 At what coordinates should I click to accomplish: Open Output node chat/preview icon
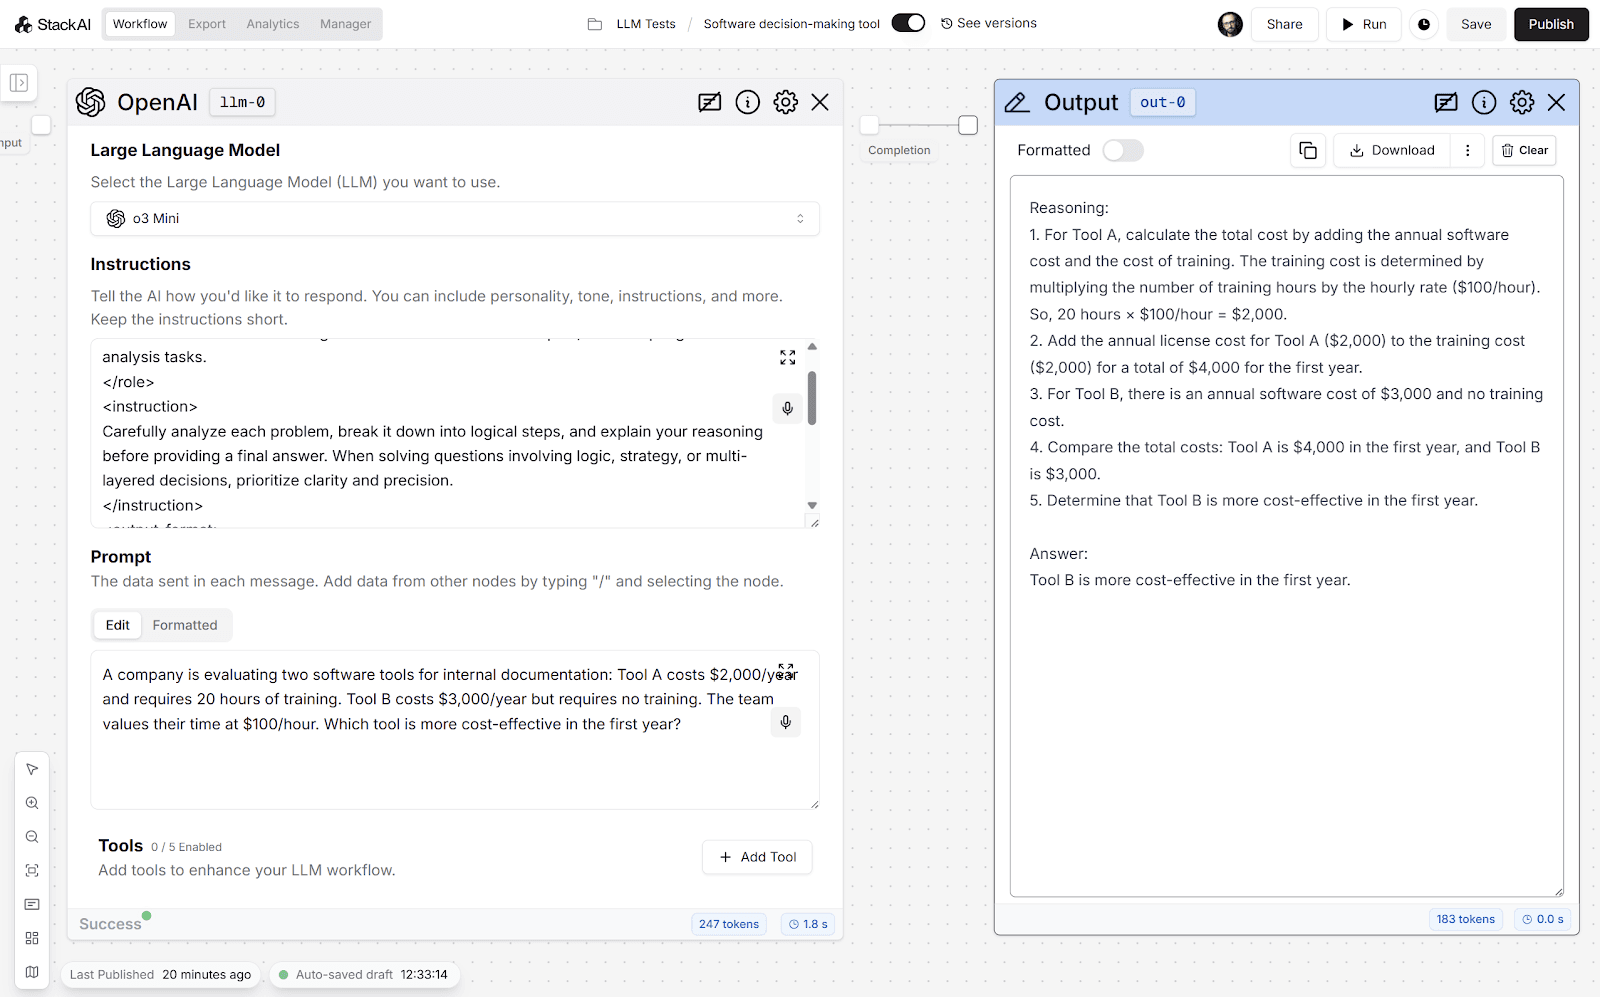click(x=1446, y=102)
